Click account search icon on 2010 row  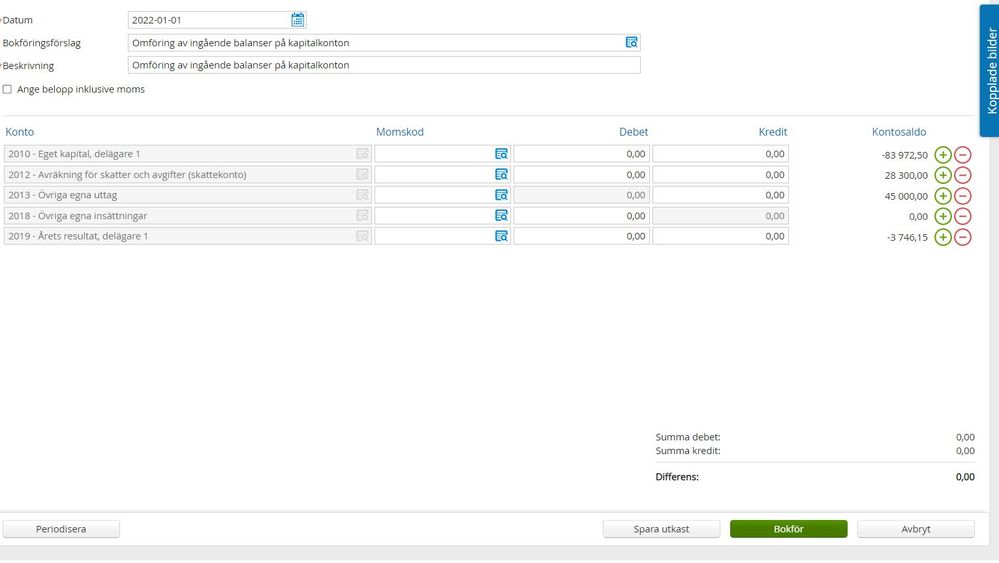click(362, 154)
